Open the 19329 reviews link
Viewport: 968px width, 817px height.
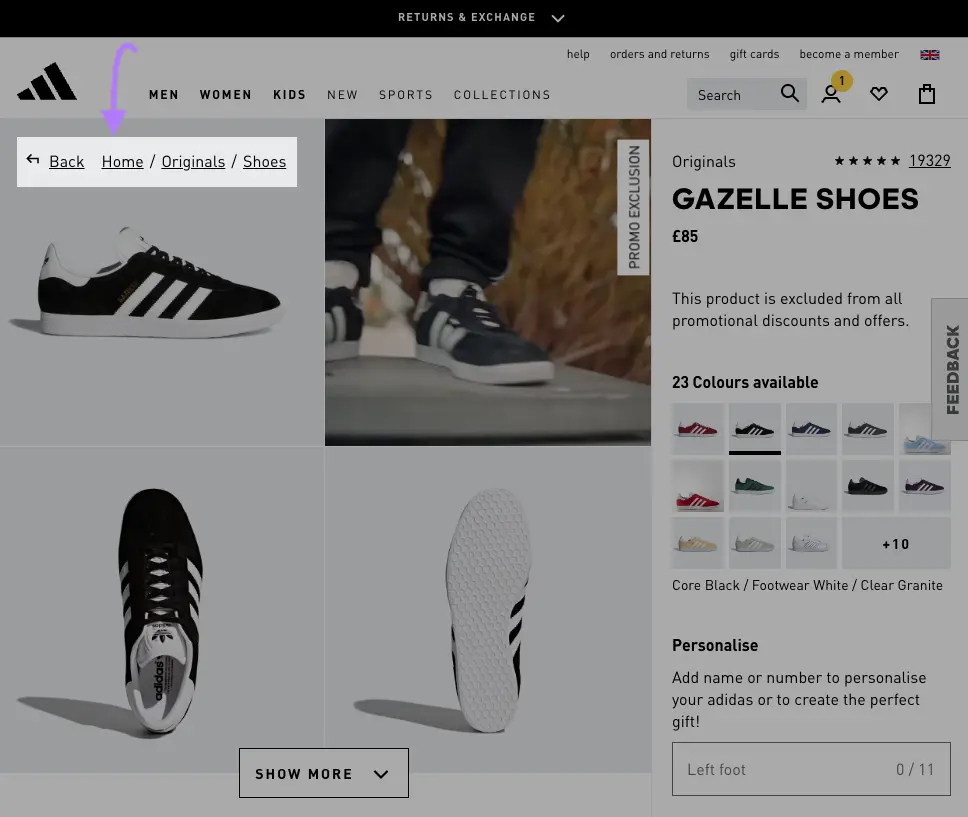point(929,161)
